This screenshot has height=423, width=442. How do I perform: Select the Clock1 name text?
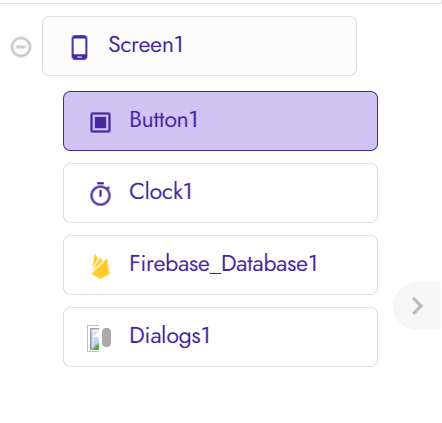coord(161,191)
